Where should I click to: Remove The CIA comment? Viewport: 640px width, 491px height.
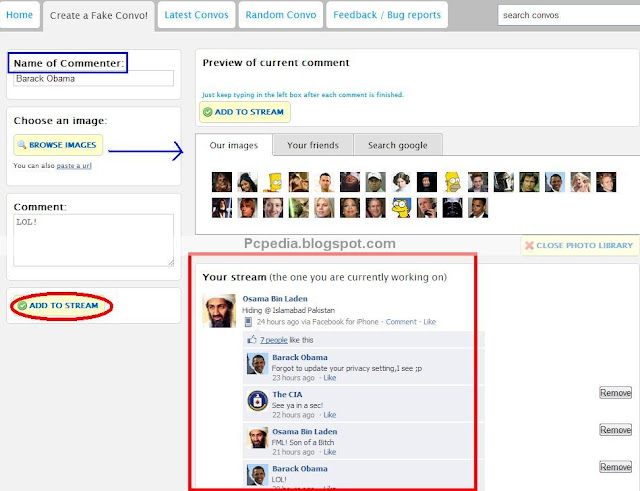(616, 393)
